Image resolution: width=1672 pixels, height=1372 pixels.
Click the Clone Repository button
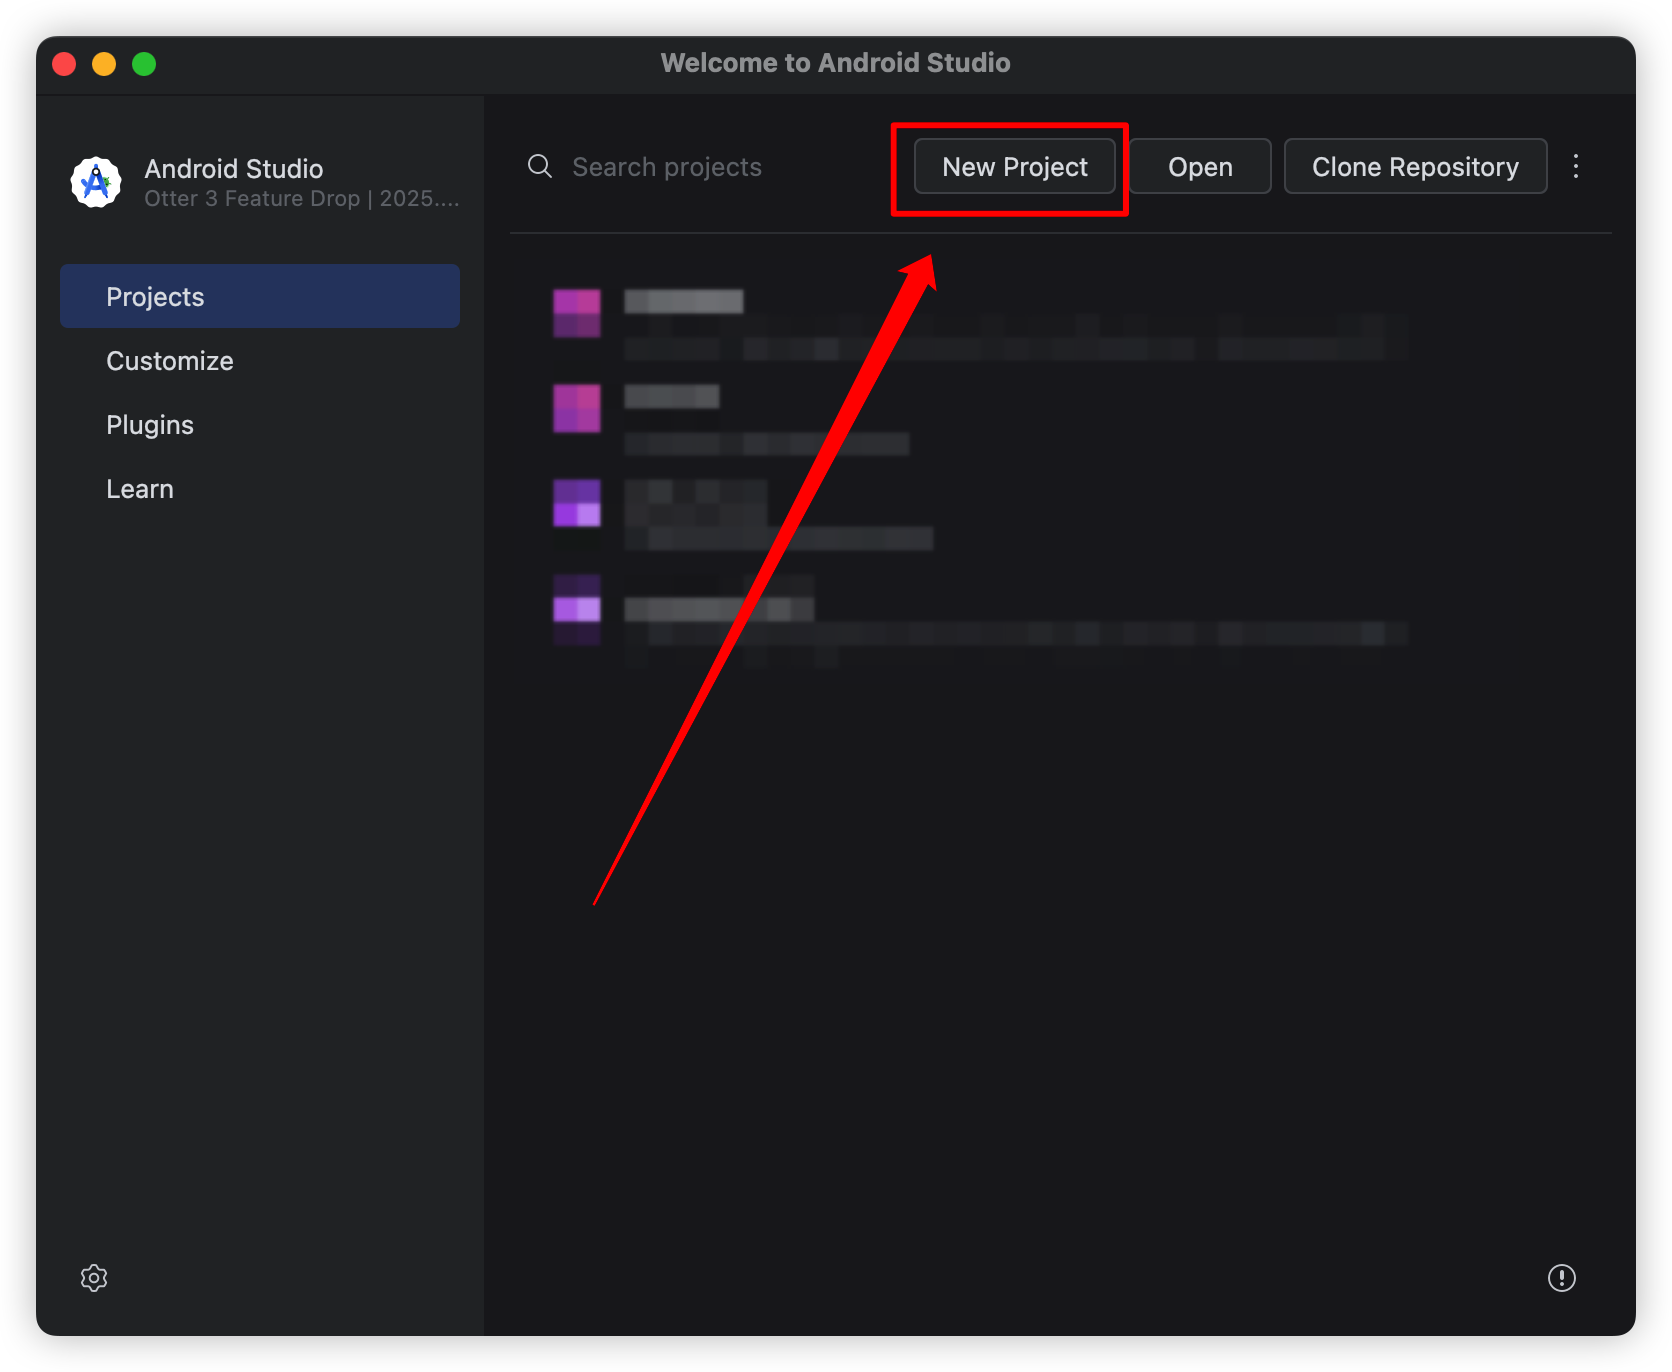click(x=1414, y=167)
